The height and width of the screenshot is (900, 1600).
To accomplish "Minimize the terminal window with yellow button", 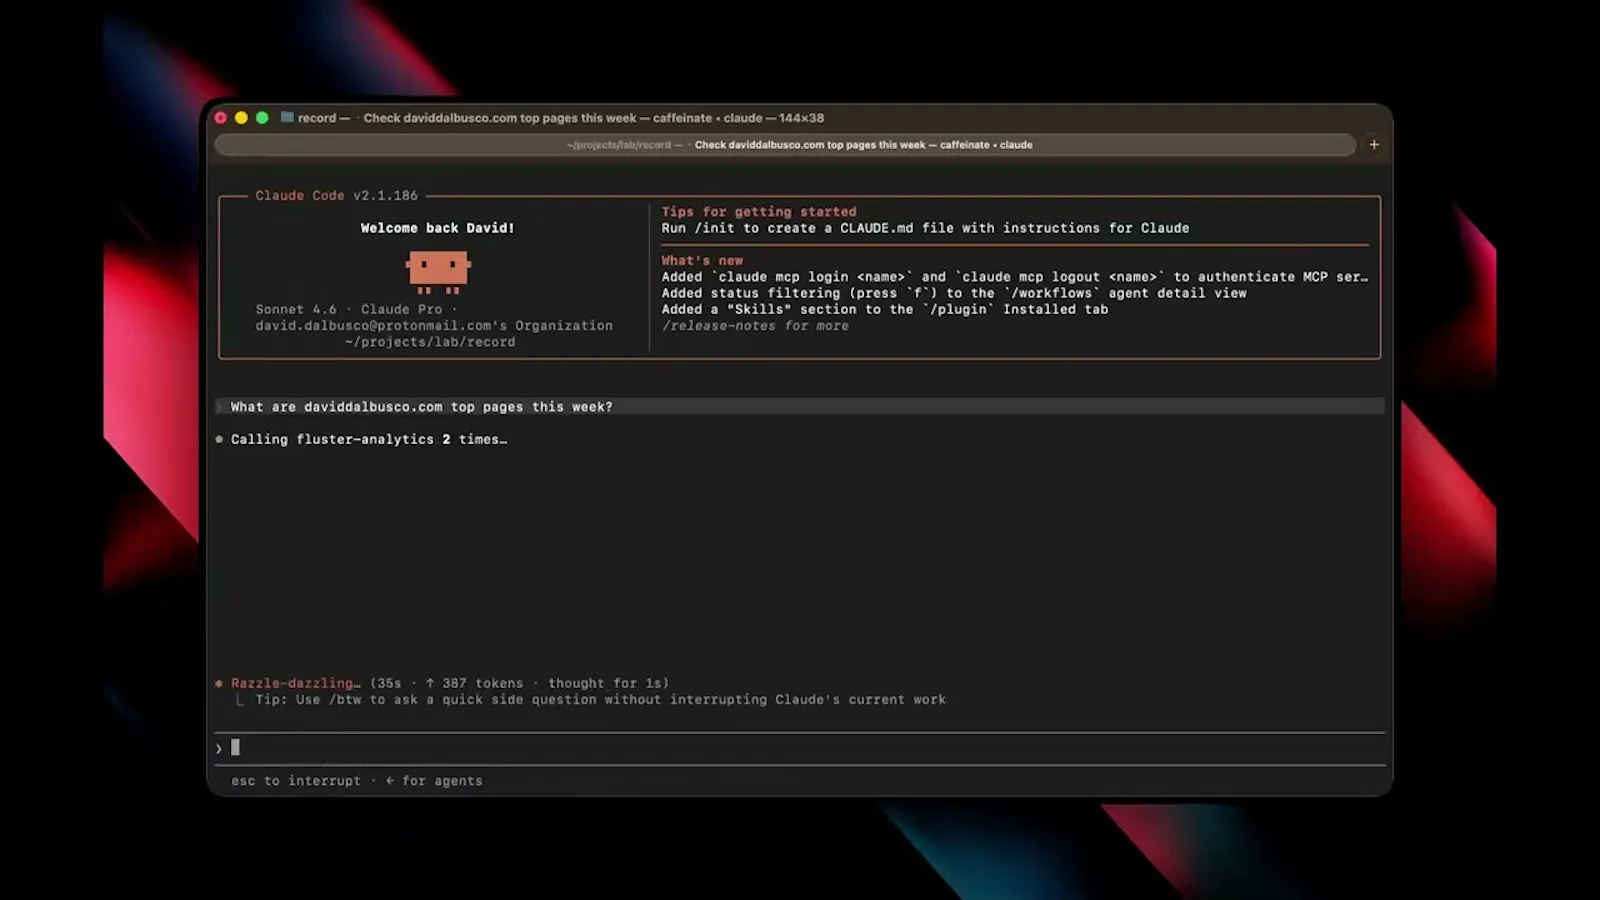I will 241,118.
